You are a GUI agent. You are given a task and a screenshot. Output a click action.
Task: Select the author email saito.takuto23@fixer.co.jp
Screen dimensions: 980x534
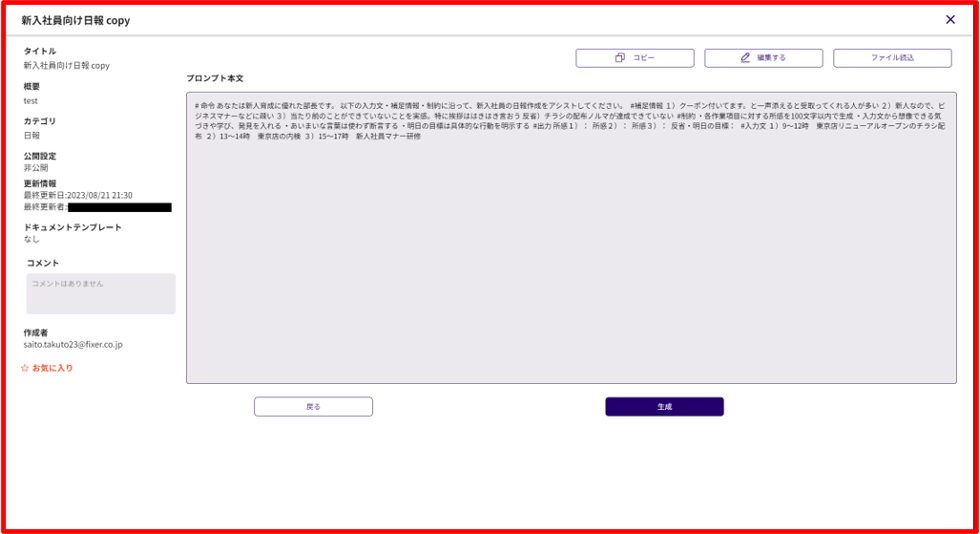coord(73,345)
